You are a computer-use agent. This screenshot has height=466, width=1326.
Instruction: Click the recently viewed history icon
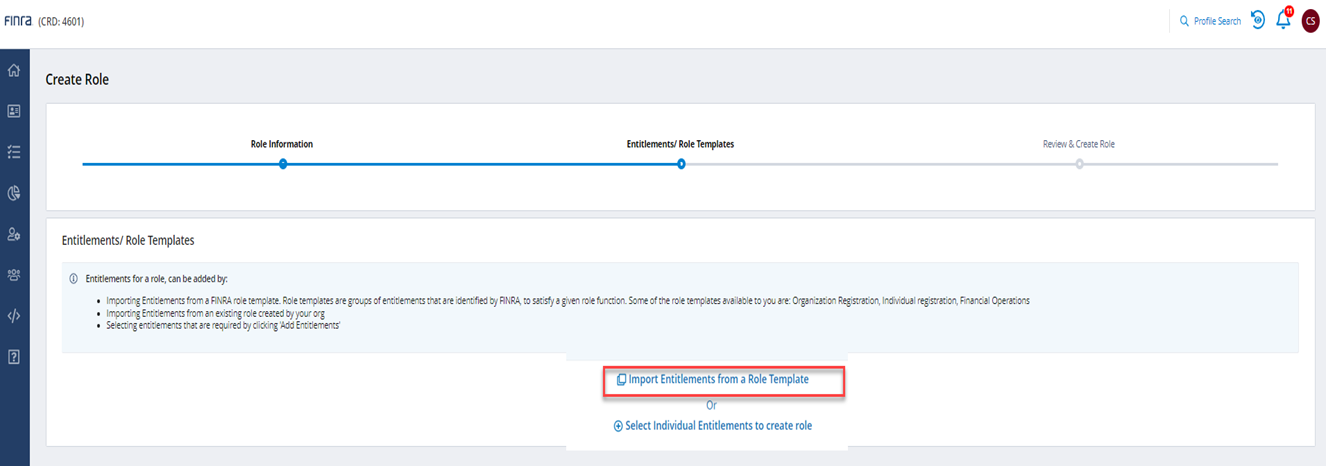[1258, 21]
